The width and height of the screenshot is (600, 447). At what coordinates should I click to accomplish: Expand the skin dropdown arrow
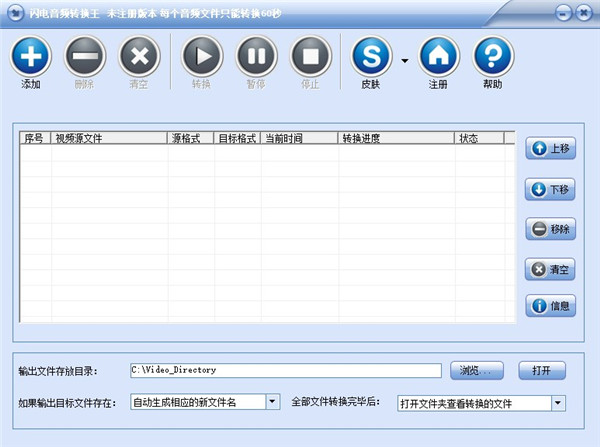coord(405,60)
